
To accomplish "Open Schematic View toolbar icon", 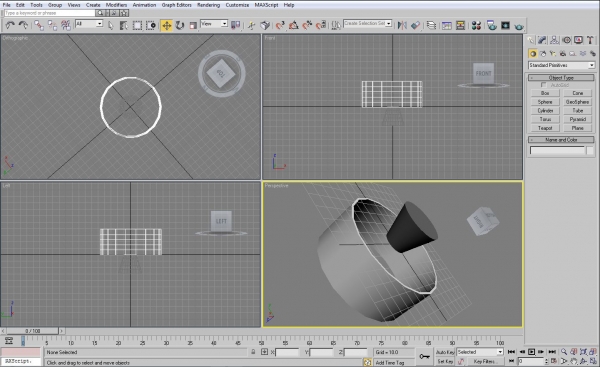I will [460, 25].
